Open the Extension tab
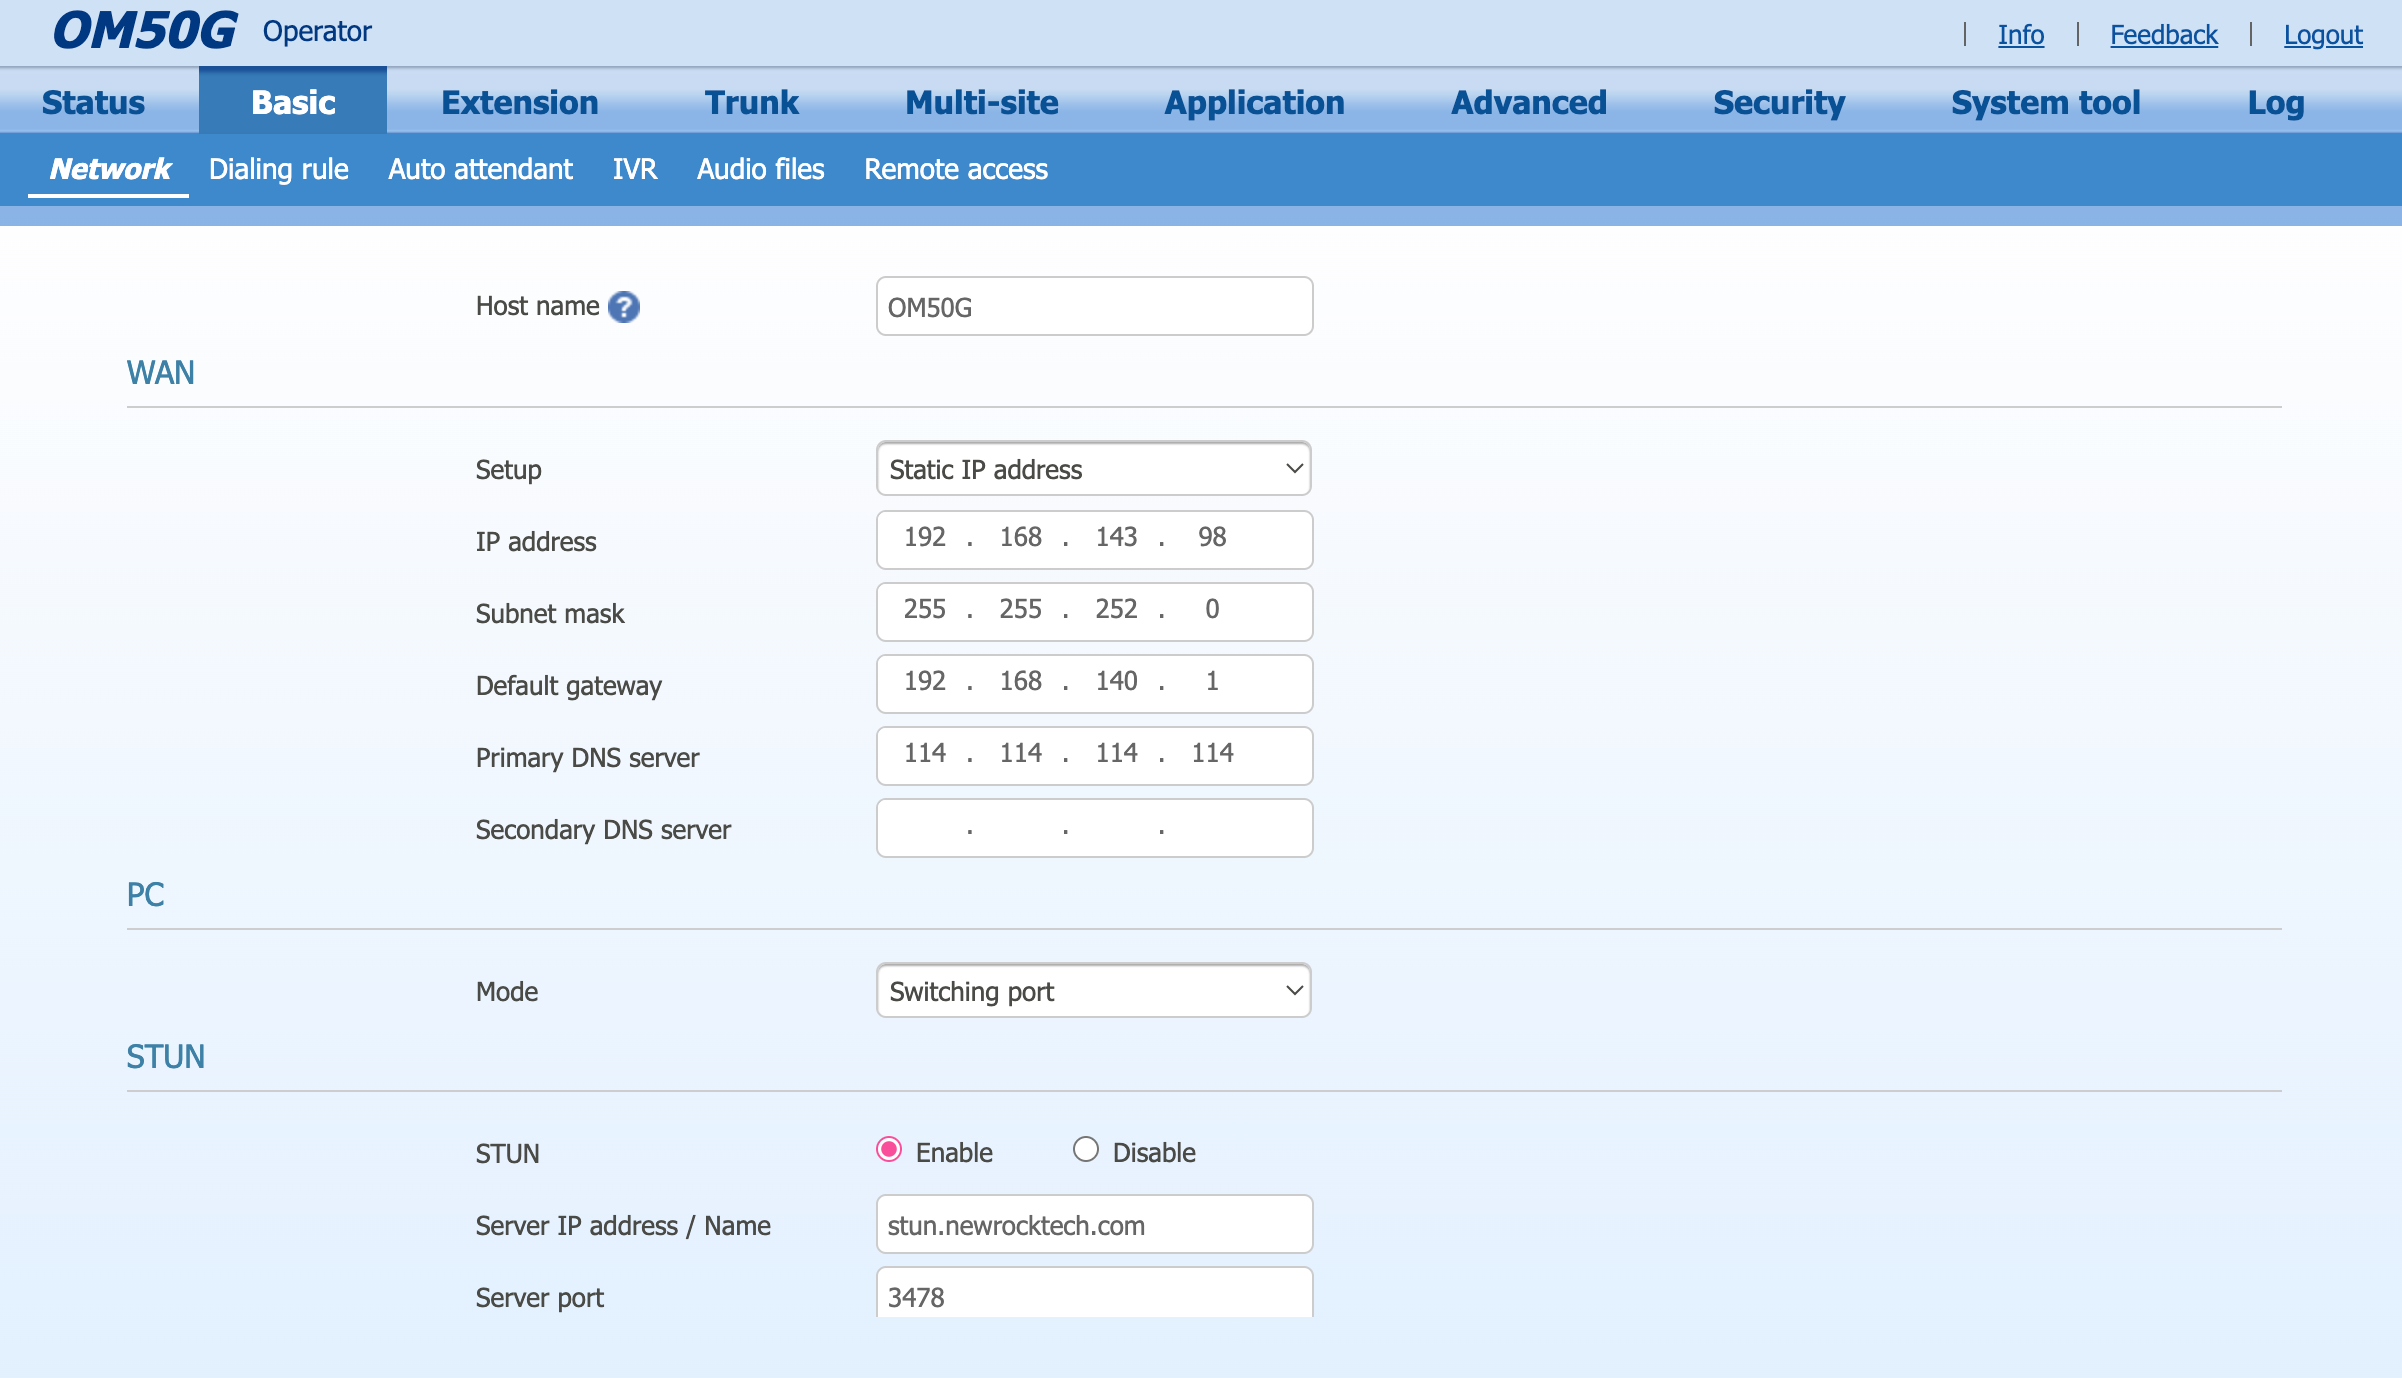The image size is (2402, 1378). coord(519,102)
